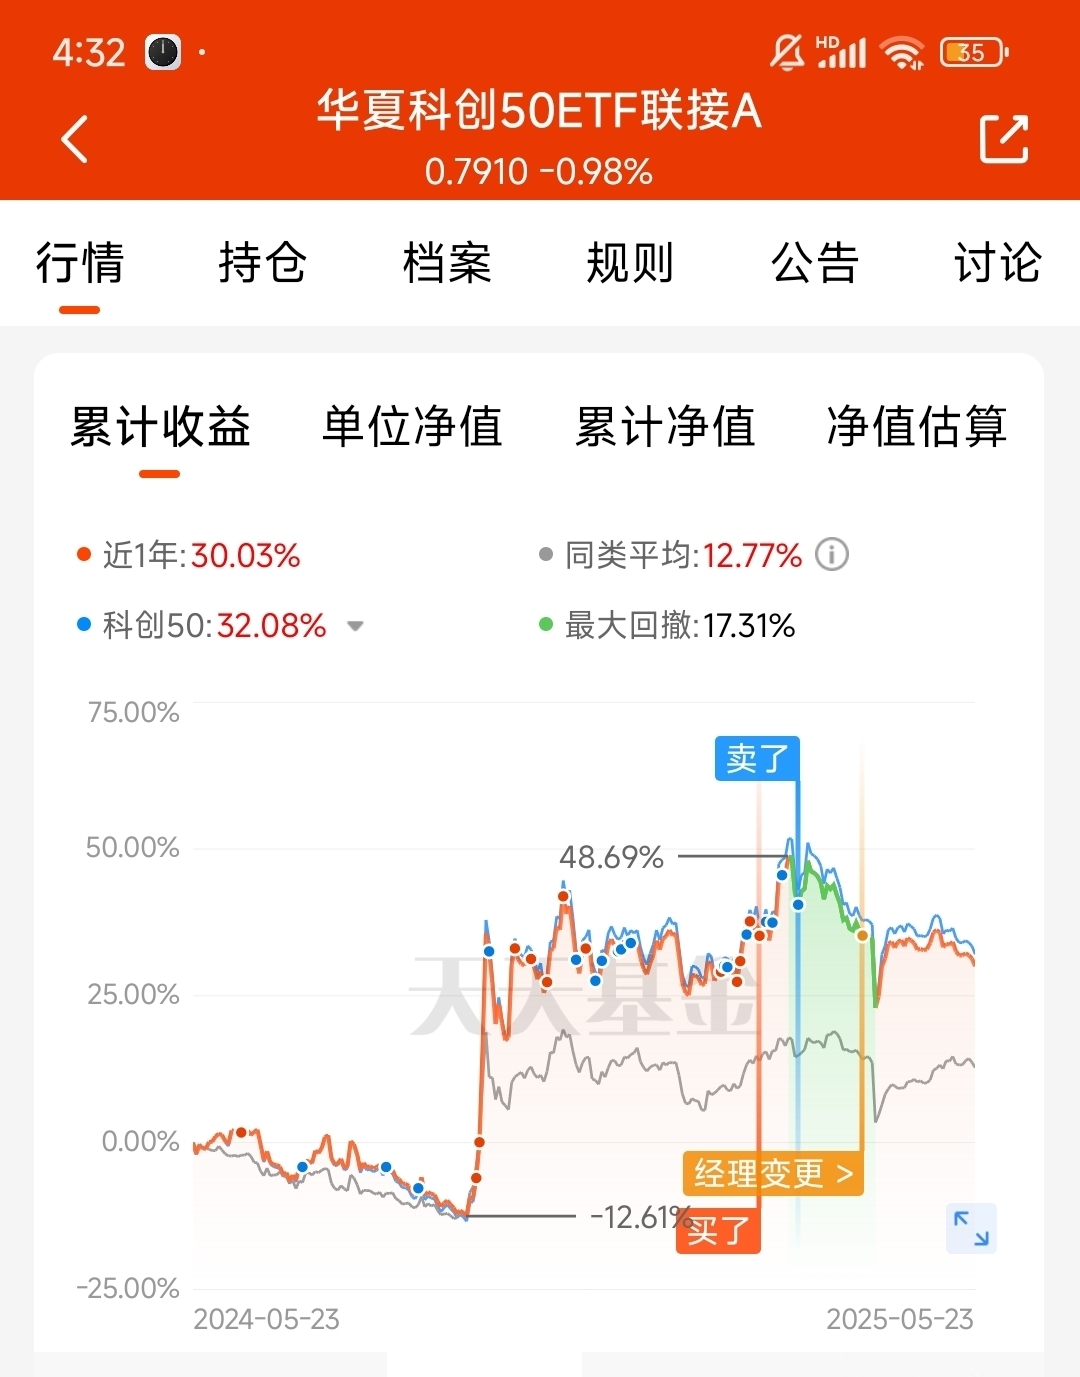
Task: Tap the WiFi signal icon
Action: [x=903, y=52]
